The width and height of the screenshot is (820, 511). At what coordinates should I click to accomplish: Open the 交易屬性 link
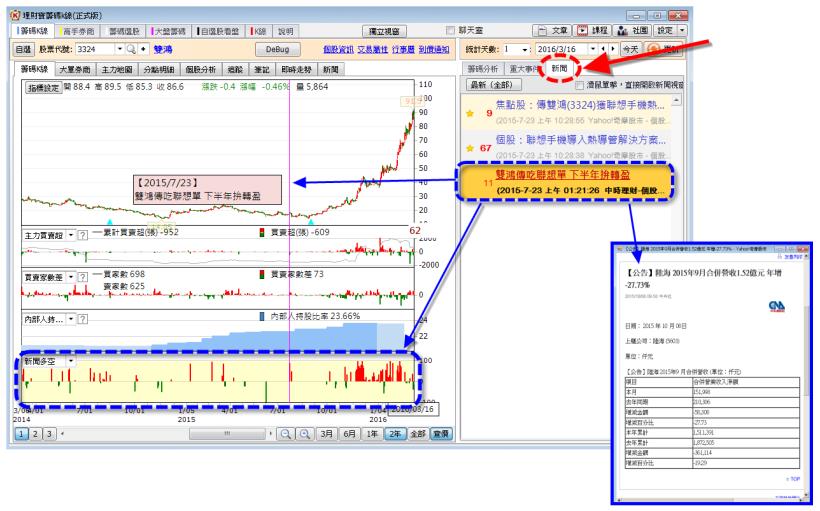pyautogui.click(x=372, y=49)
